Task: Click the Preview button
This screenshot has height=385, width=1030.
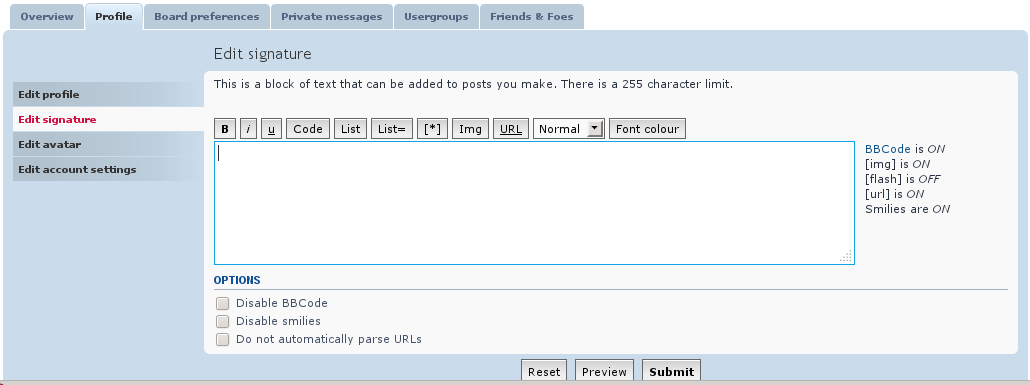Action: point(604,371)
